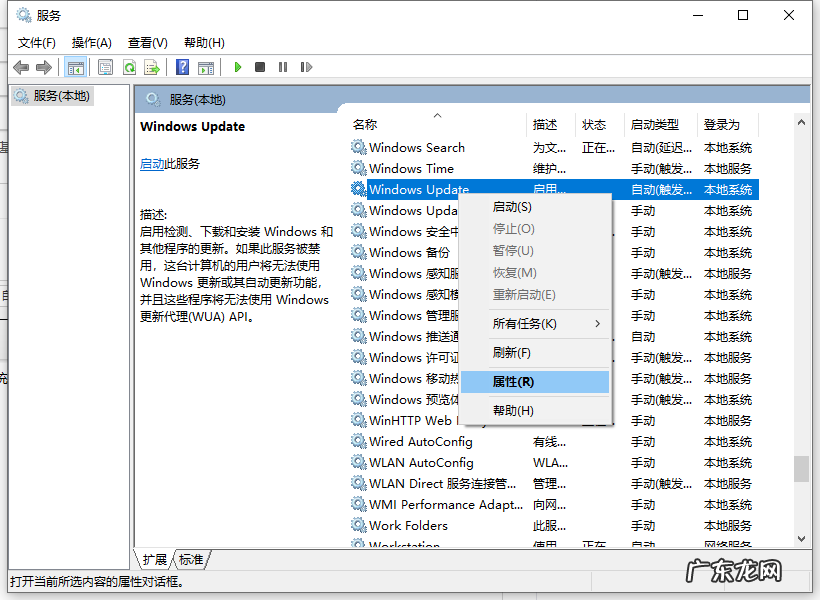Refresh the service list with the refresh toolbar icon
The height and width of the screenshot is (600, 820).
[131, 66]
